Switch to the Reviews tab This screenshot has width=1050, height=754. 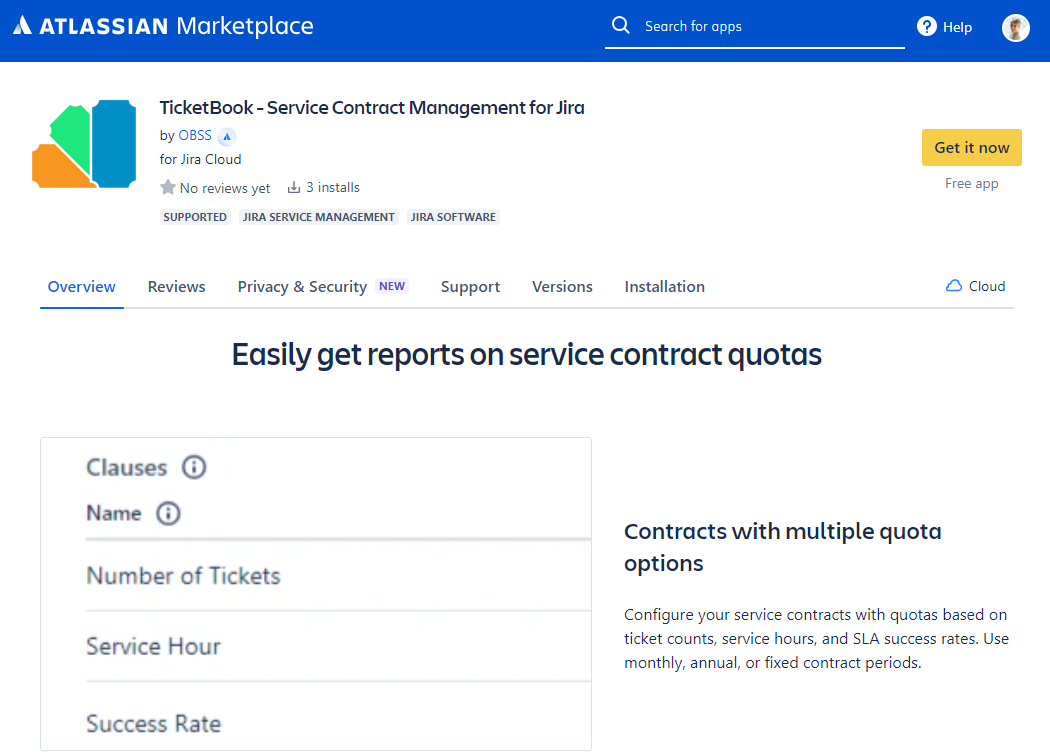tap(176, 287)
